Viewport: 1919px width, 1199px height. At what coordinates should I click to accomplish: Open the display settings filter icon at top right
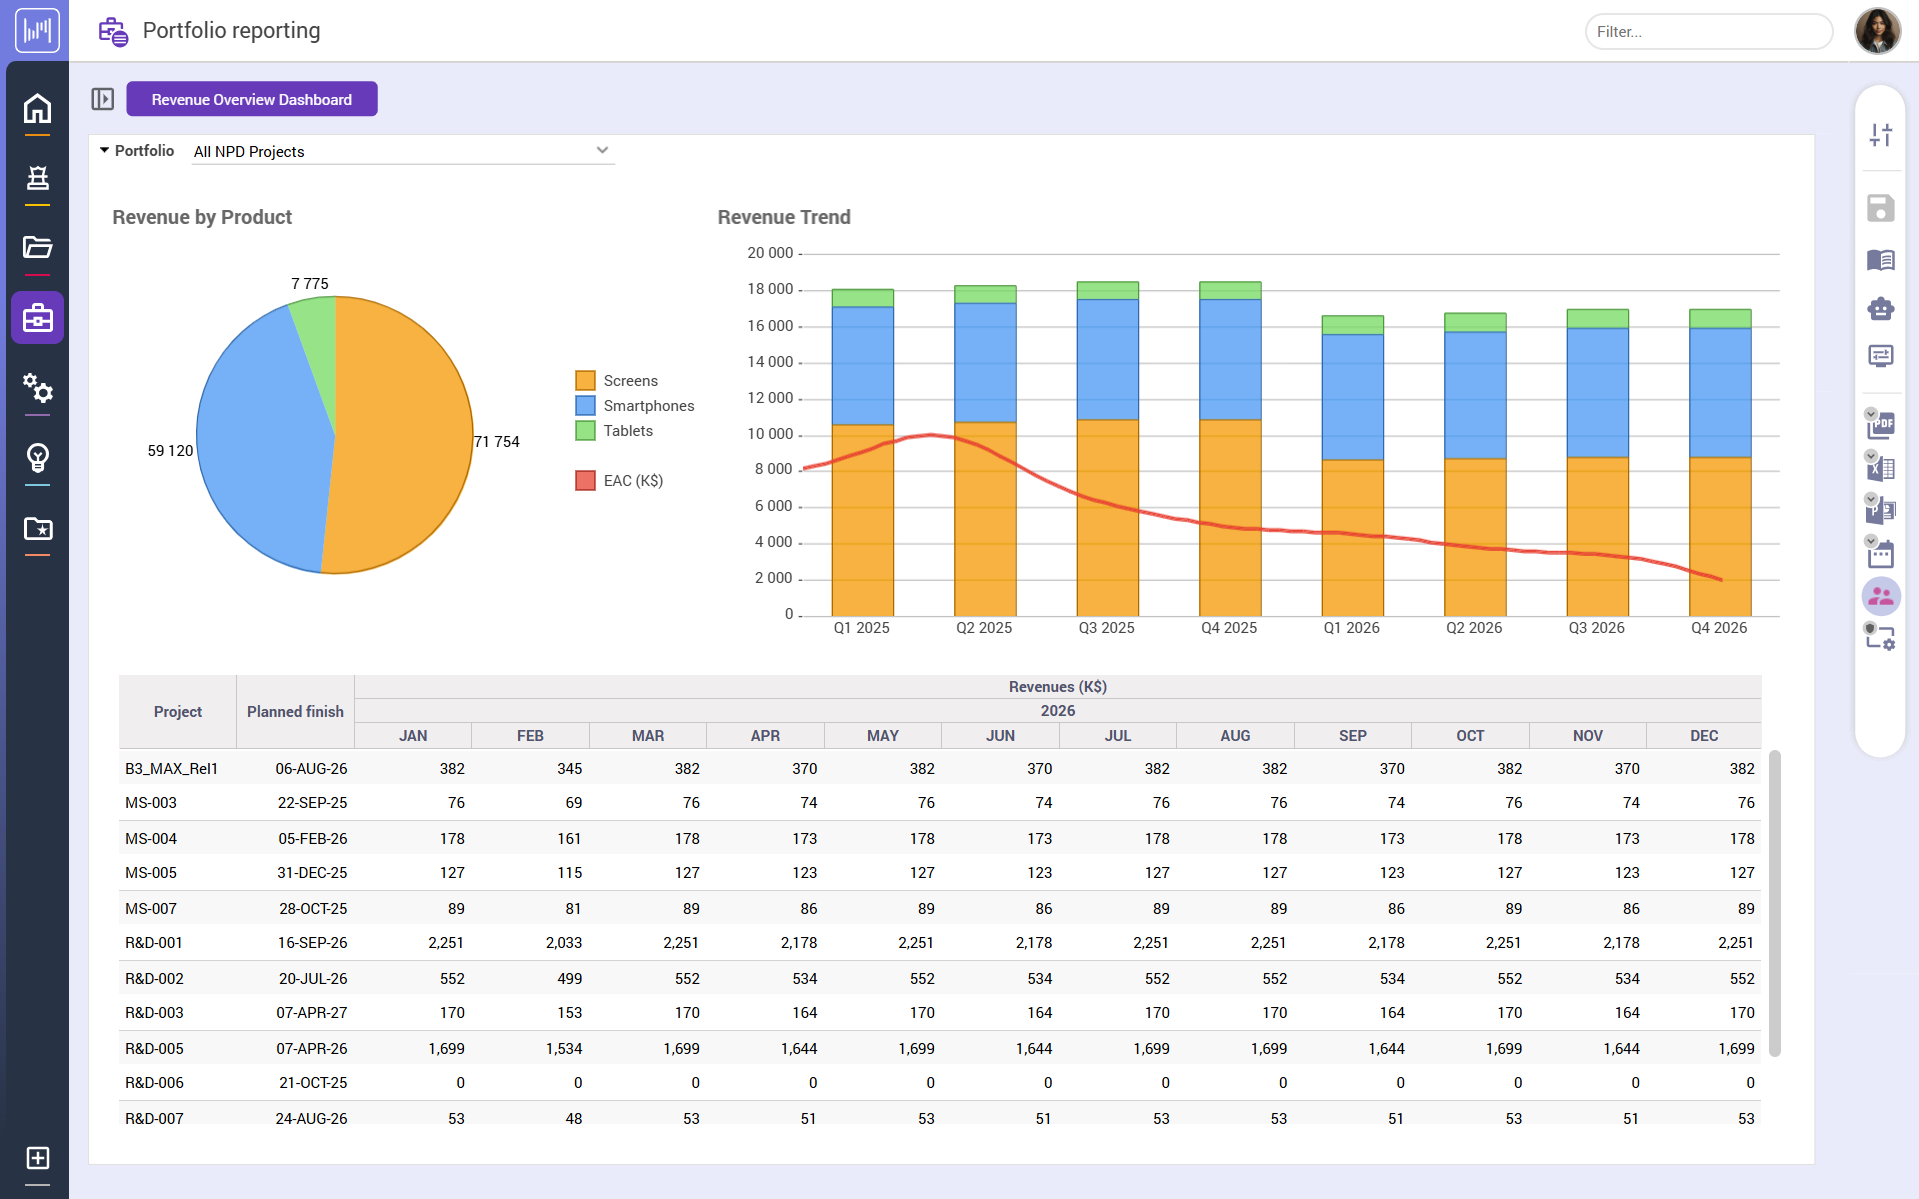[x=1881, y=133]
